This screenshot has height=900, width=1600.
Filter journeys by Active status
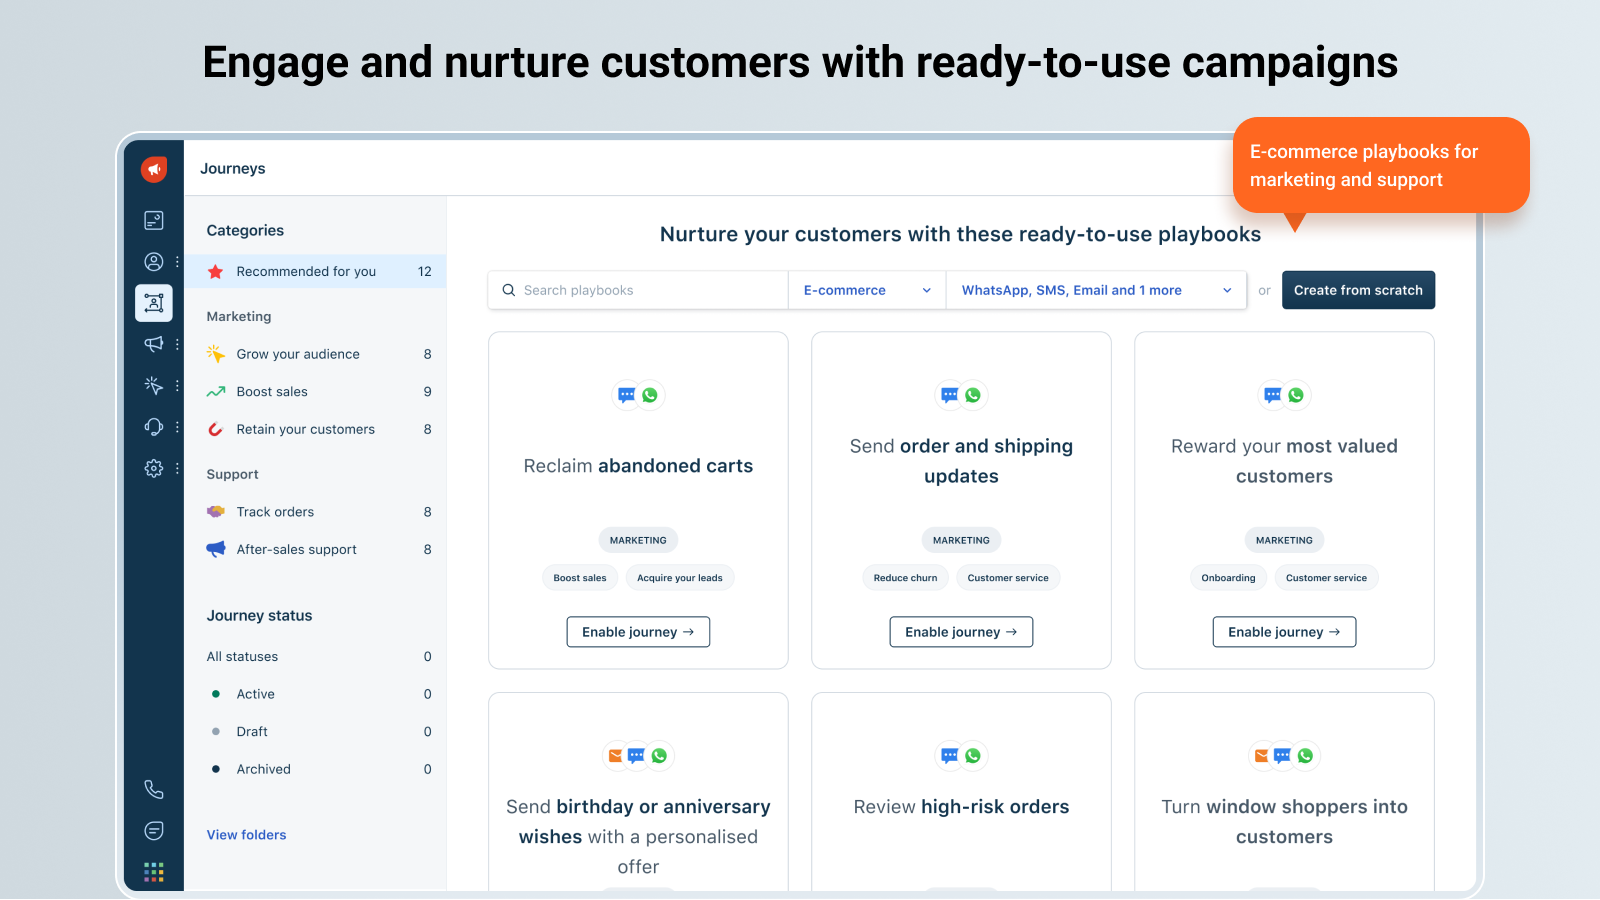point(256,693)
